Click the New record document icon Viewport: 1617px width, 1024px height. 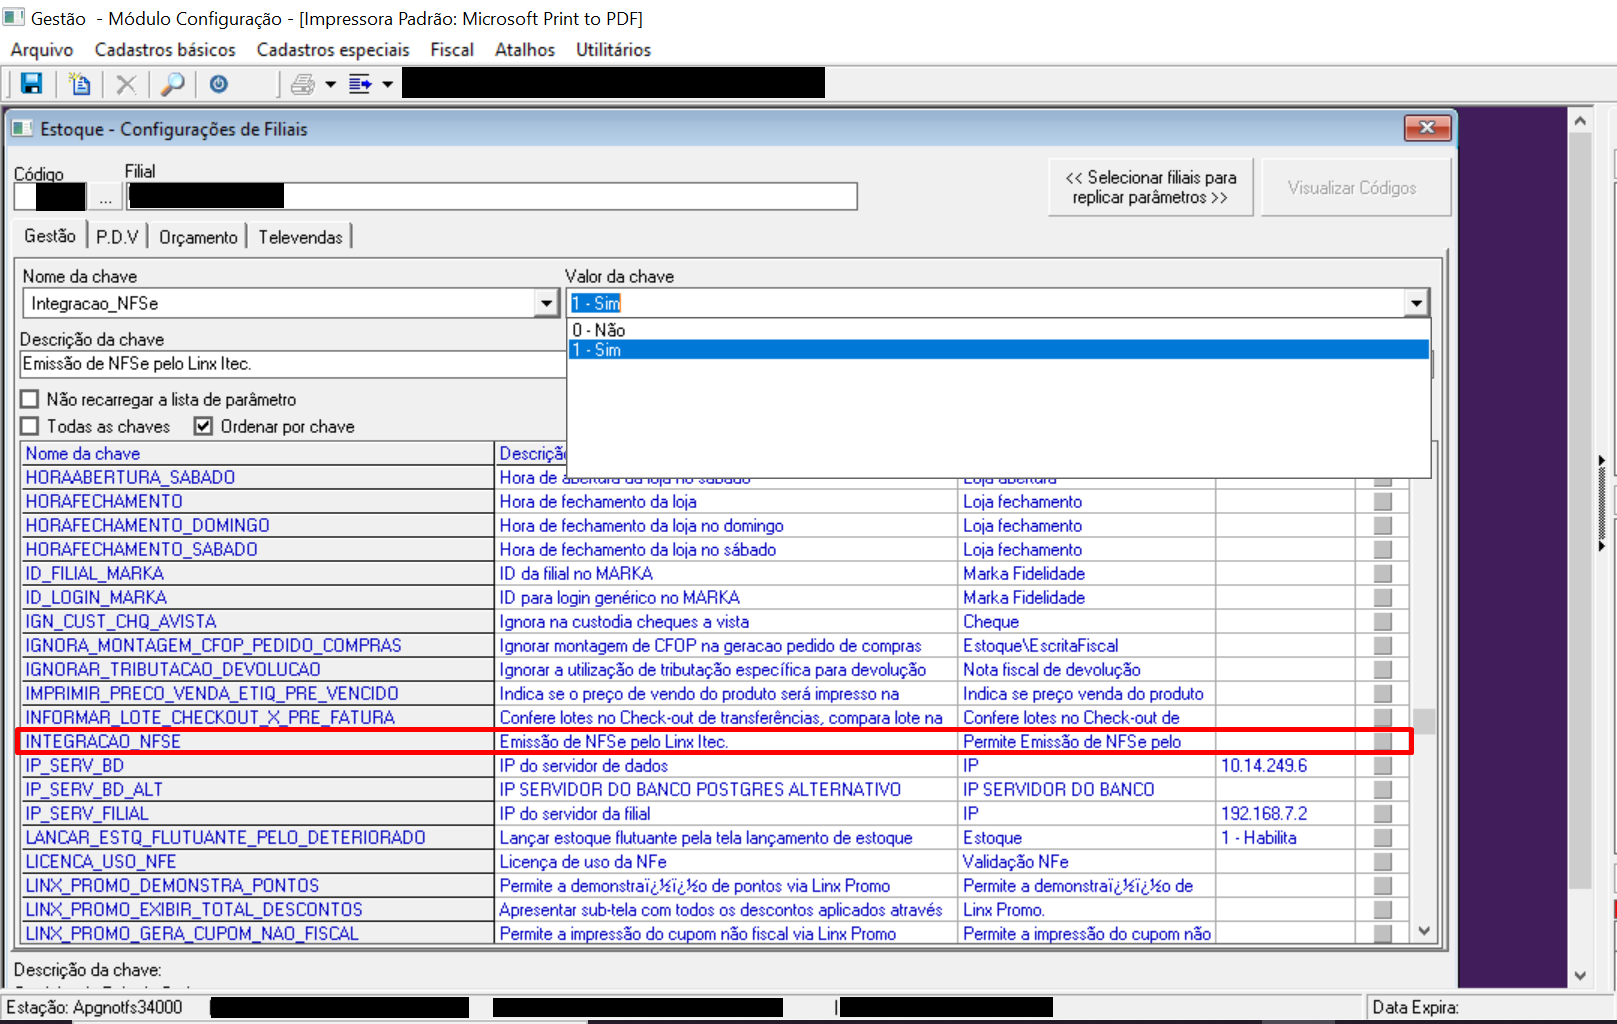79,84
